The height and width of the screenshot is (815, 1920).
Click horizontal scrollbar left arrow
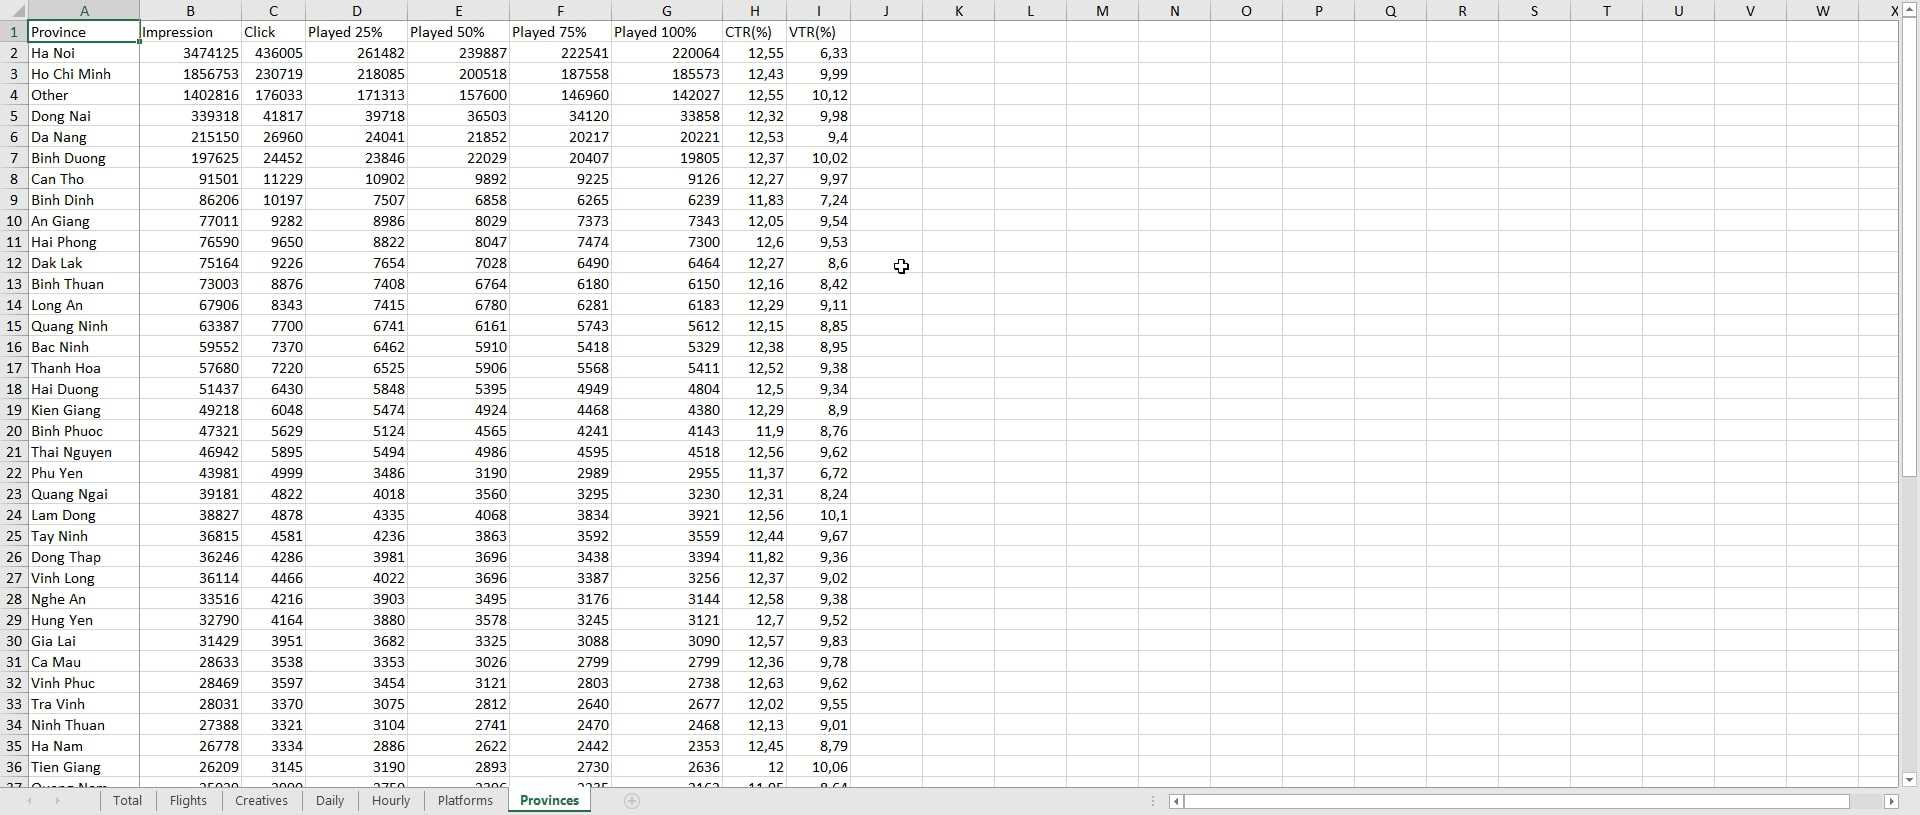(1177, 801)
